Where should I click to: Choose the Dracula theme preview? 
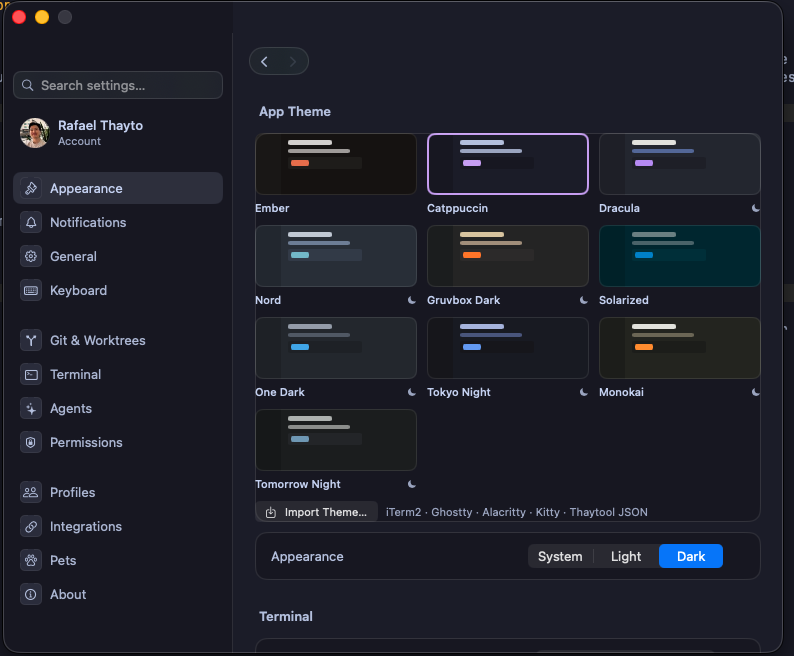coord(680,164)
